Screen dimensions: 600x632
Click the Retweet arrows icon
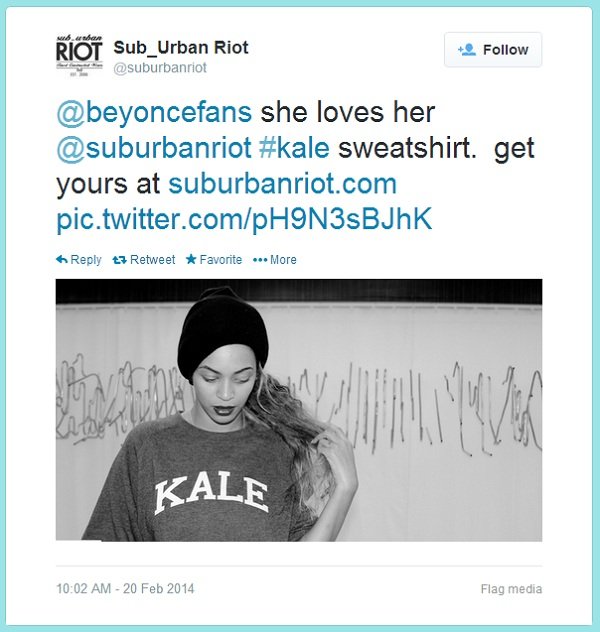[x=120, y=260]
